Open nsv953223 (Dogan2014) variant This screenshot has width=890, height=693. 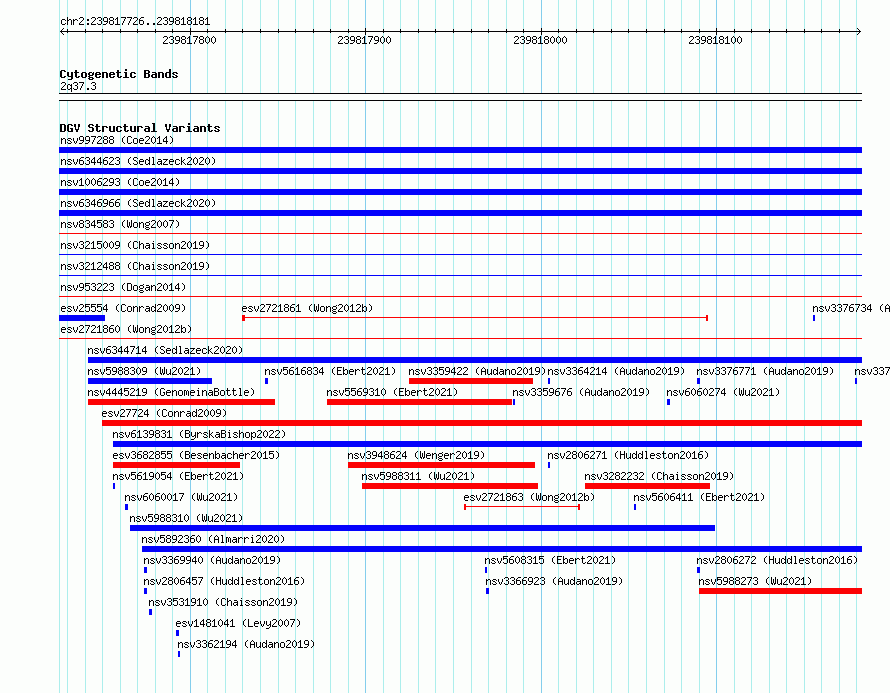[x=123, y=287]
